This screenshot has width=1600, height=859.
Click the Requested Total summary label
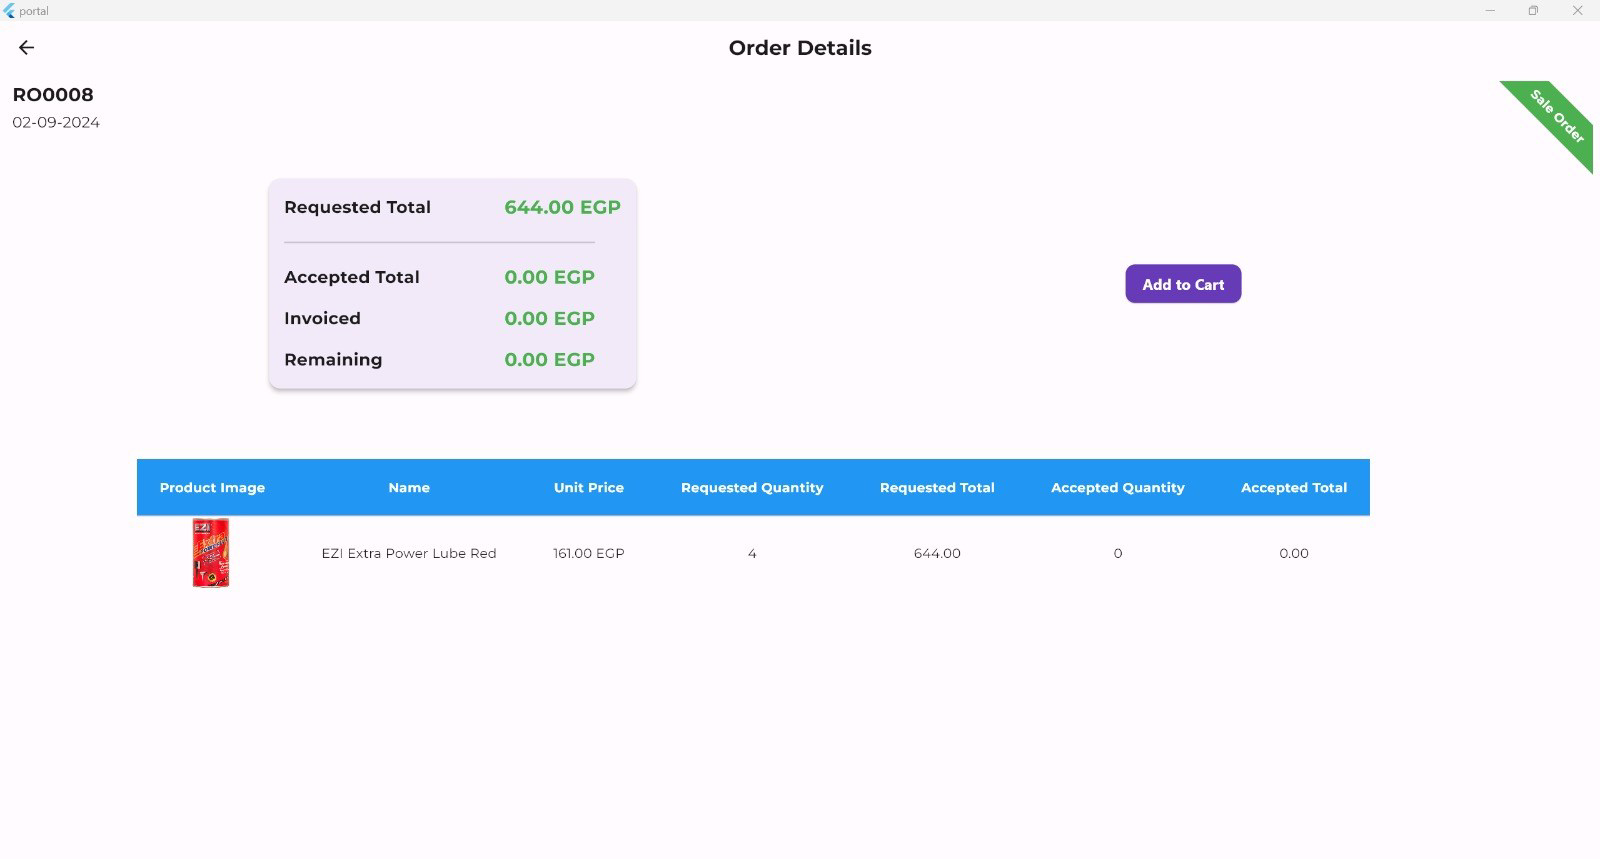coord(357,207)
